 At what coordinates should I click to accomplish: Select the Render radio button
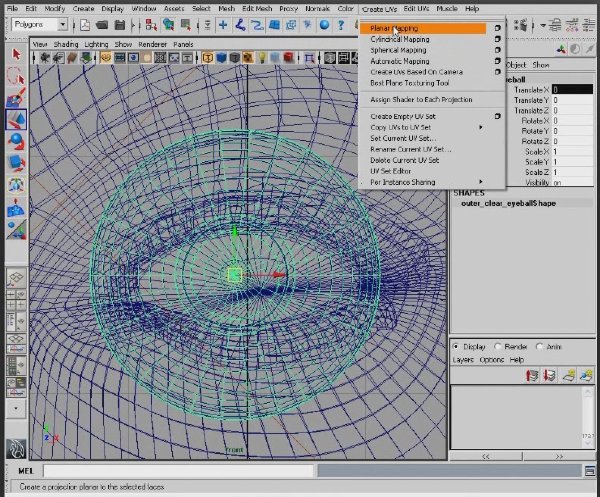(x=497, y=347)
